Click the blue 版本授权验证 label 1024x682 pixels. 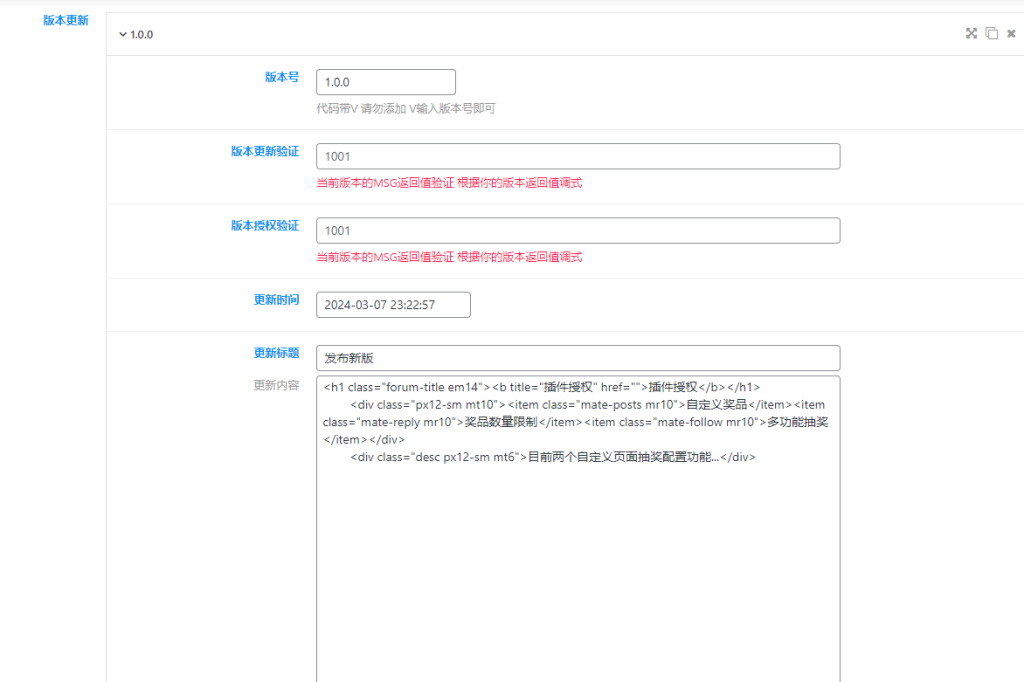tap(267, 224)
